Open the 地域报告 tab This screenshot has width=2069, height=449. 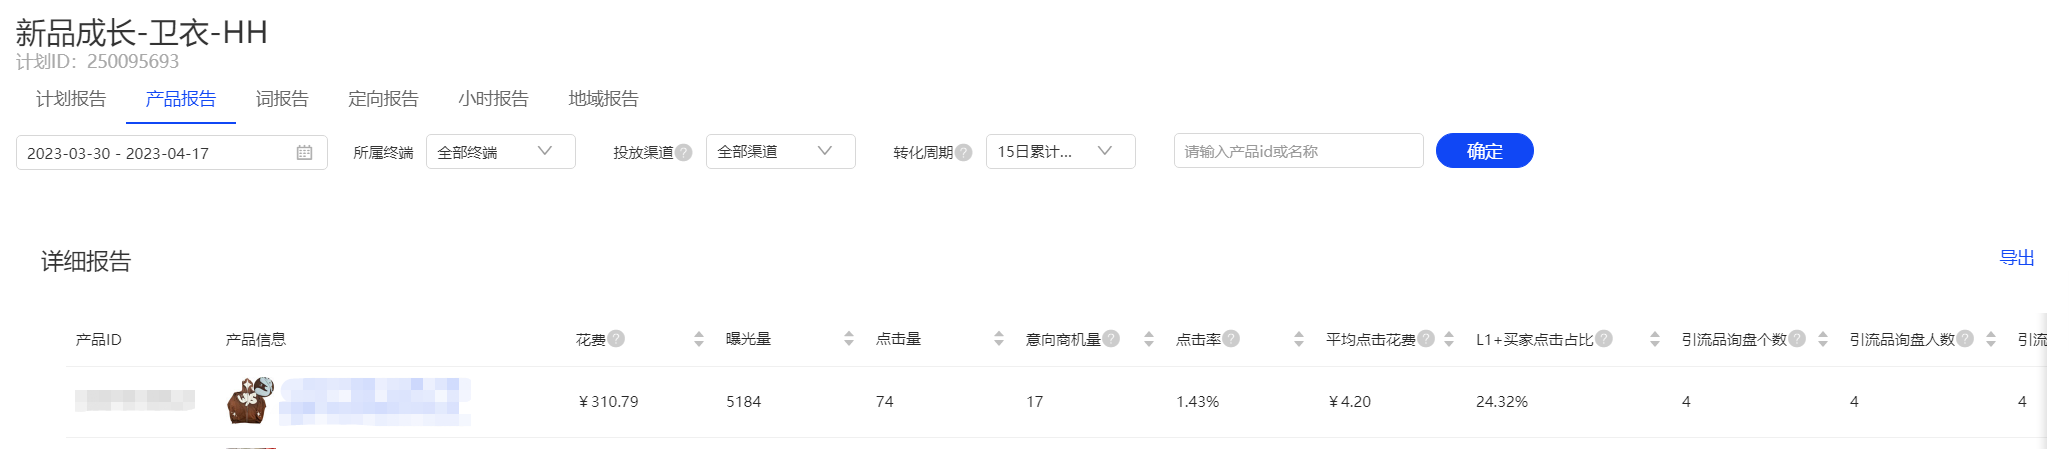603,99
